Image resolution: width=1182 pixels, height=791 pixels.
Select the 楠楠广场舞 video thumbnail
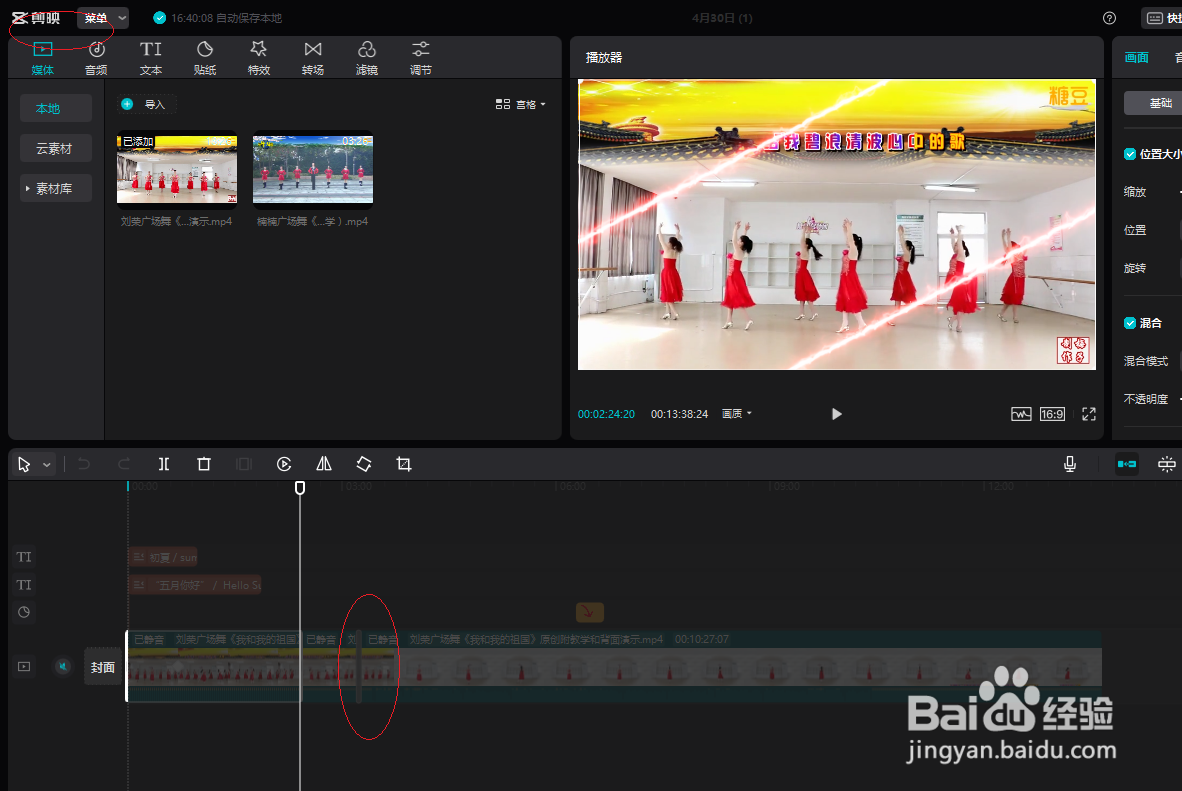pos(313,169)
